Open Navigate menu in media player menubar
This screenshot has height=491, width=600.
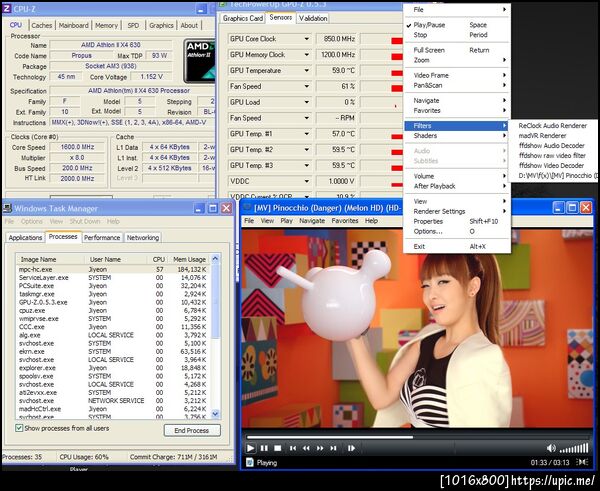[x=312, y=220]
